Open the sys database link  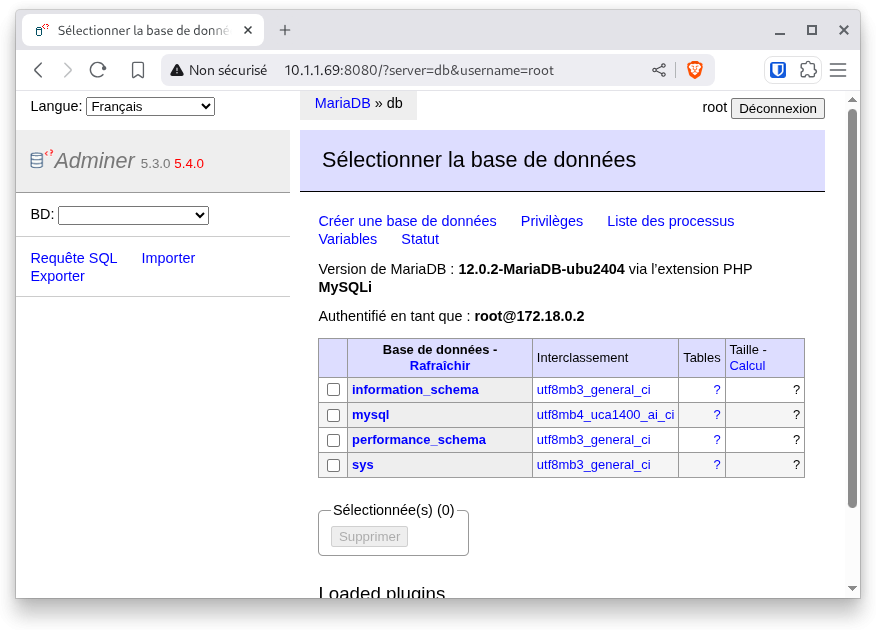pos(363,465)
